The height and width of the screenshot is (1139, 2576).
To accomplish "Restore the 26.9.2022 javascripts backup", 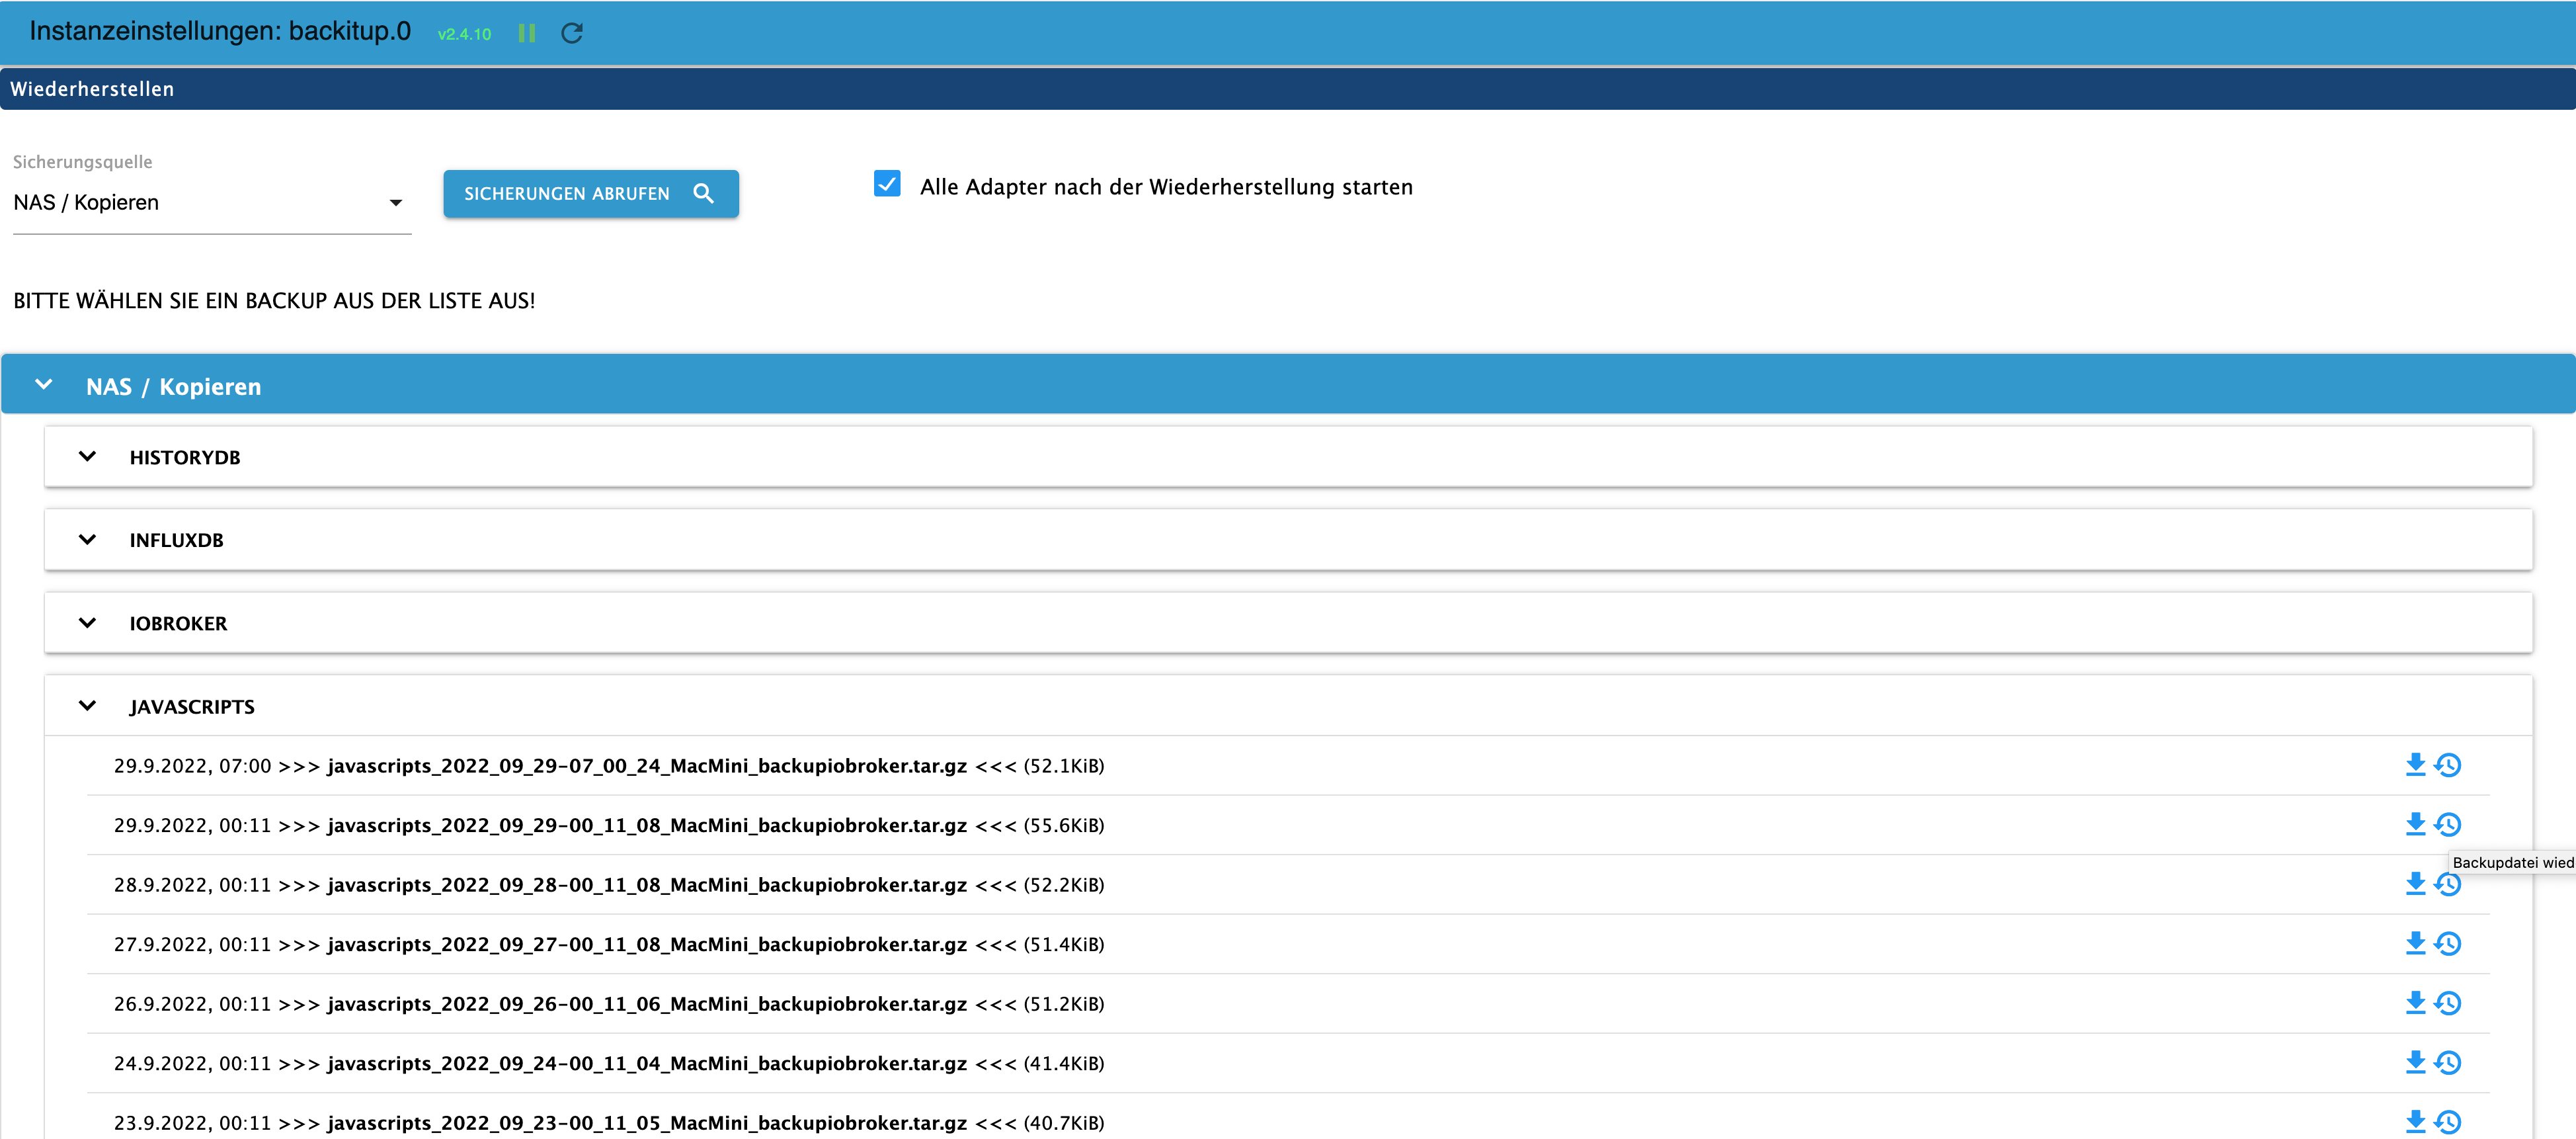I will point(2448,1003).
